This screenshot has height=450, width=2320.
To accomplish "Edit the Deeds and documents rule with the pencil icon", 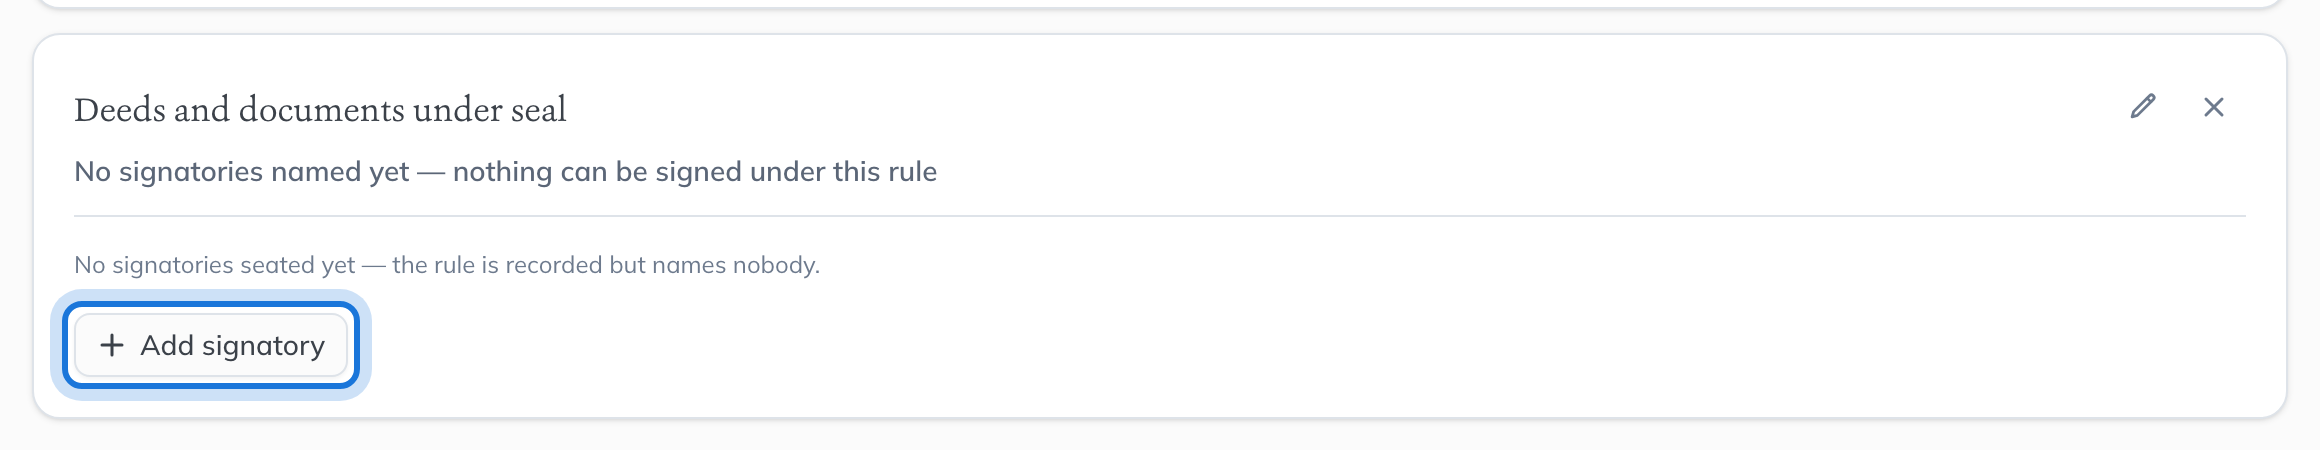I will pyautogui.click(x=2142, y=106).
